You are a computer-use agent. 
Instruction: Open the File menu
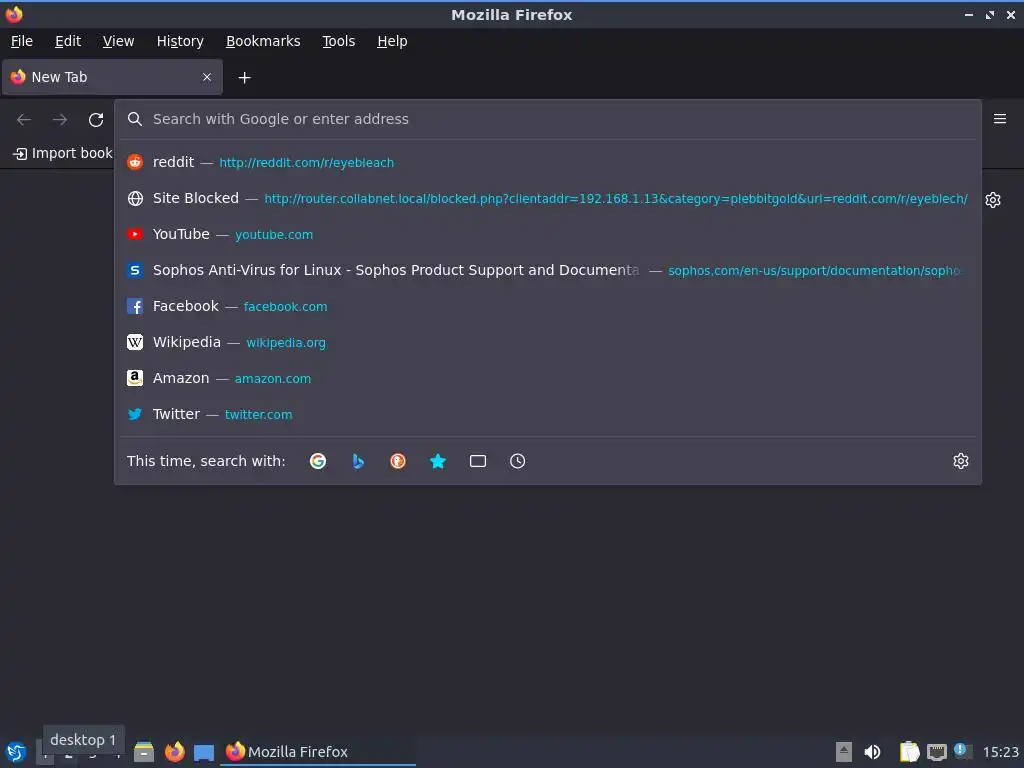[22, 41]
